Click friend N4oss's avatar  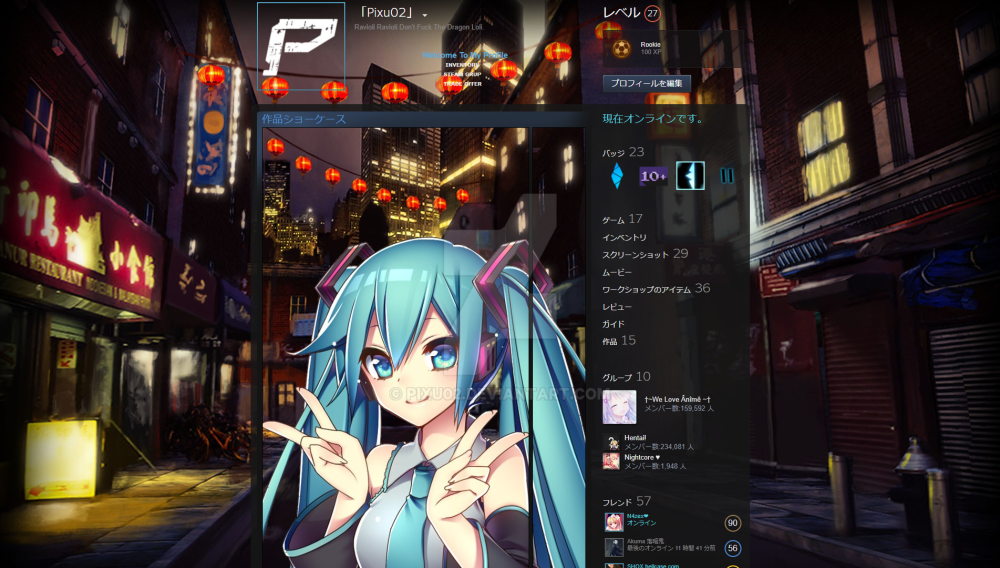(x=613, y=521)
